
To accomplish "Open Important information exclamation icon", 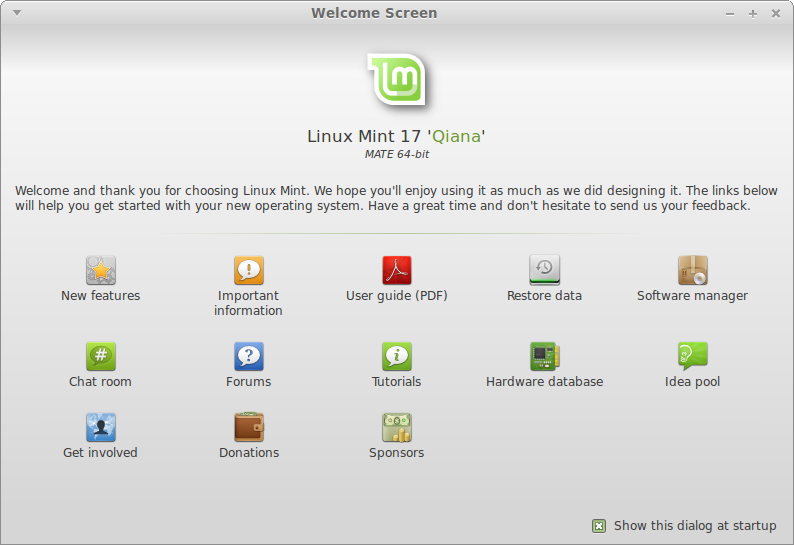I will click(x=248, y=270).
